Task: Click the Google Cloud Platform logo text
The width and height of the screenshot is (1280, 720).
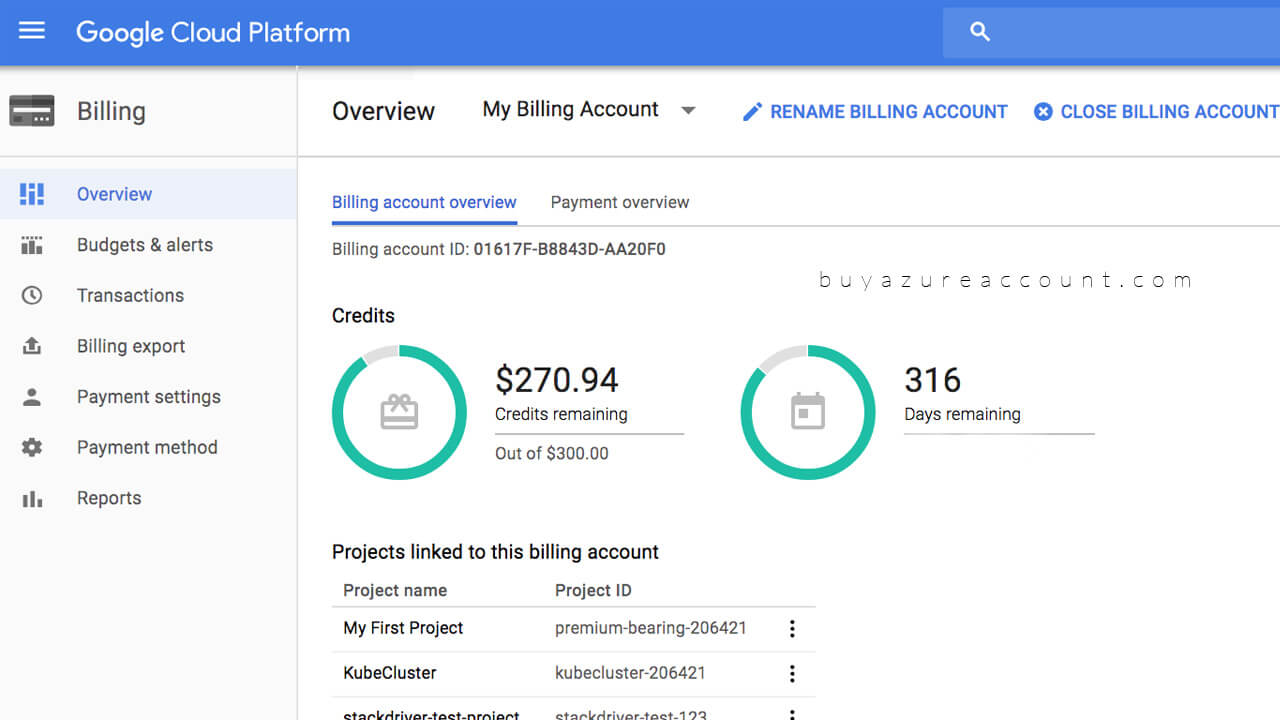Action: point(213,32)
